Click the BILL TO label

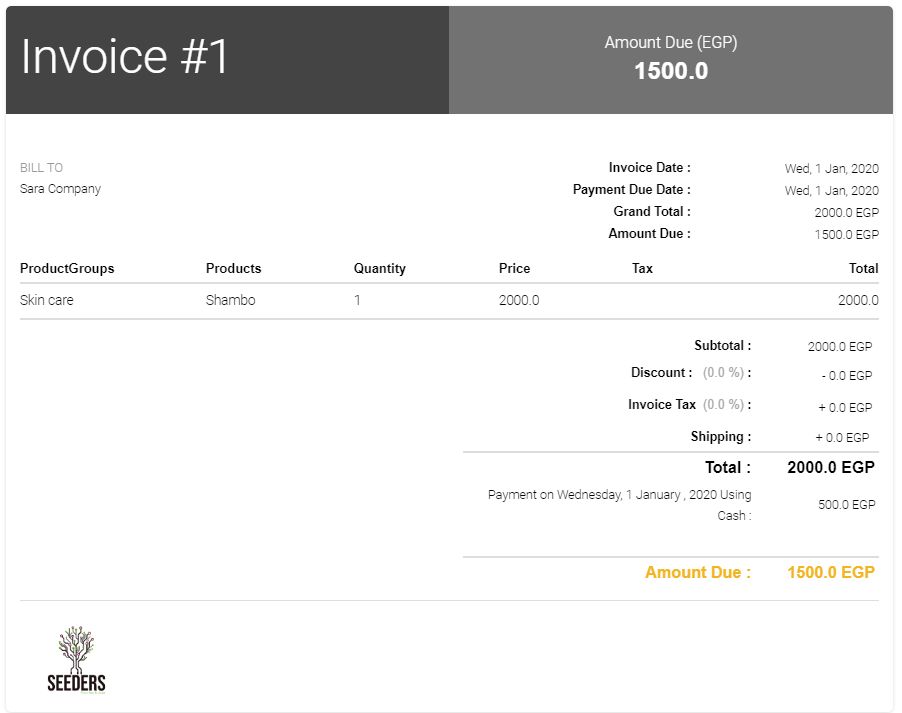coord(39,167)
